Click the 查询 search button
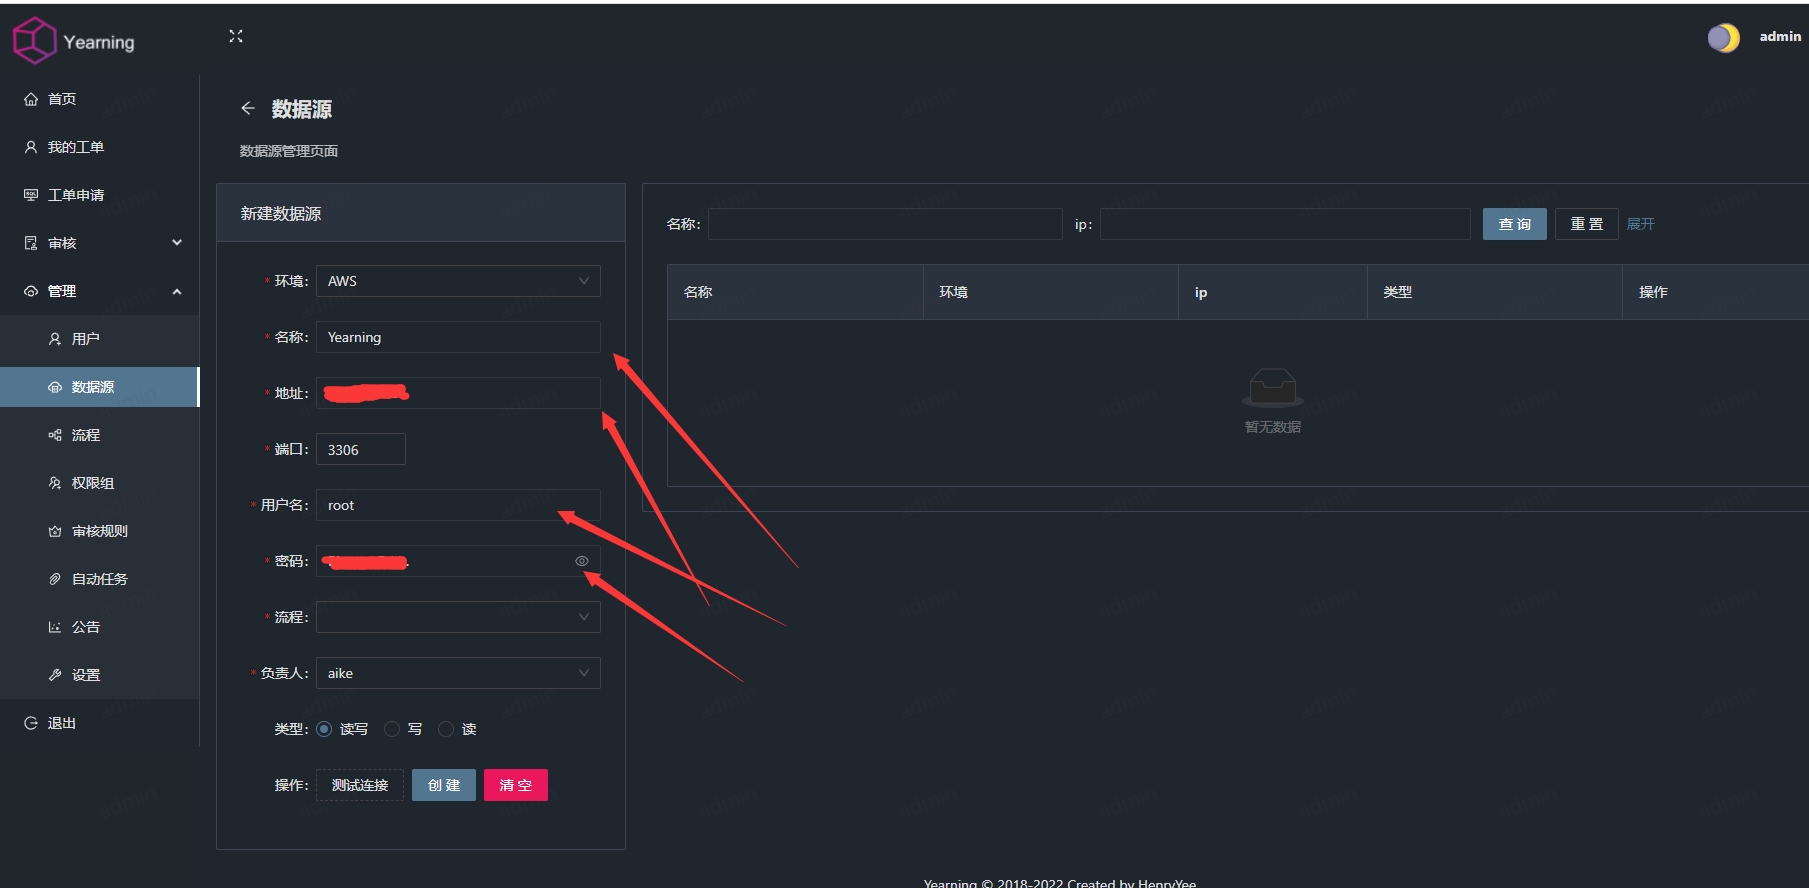Viewport: 1809px width, 888px height. click(1515, 224)
